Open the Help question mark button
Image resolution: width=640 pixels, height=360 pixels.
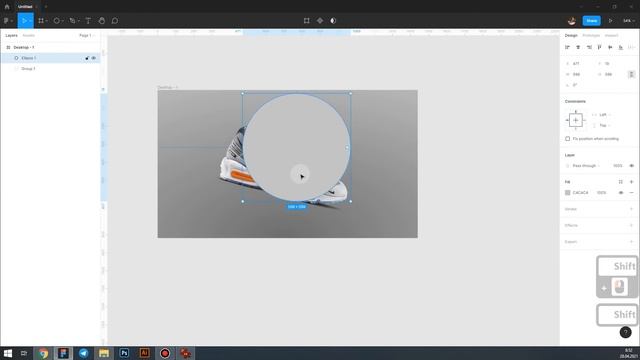pyautogui.click(x=625, y=332)
